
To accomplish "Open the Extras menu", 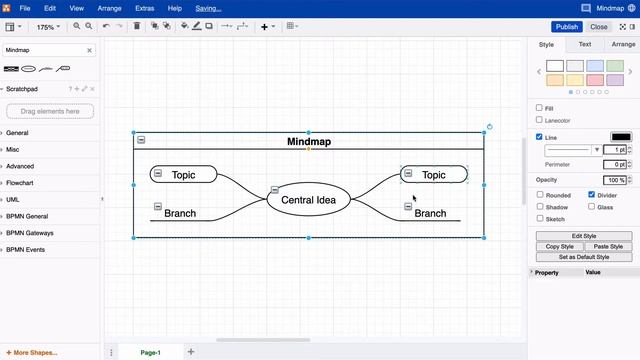I will point(144,8).
